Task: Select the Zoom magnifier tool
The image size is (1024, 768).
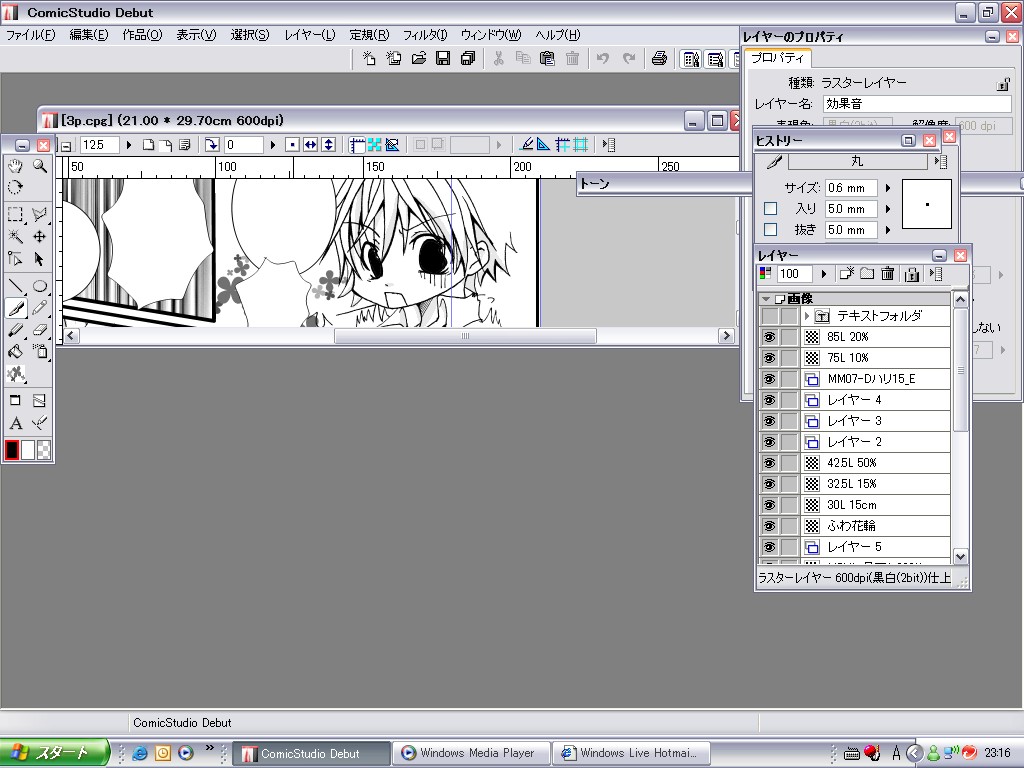Action: tap(40, 166)
